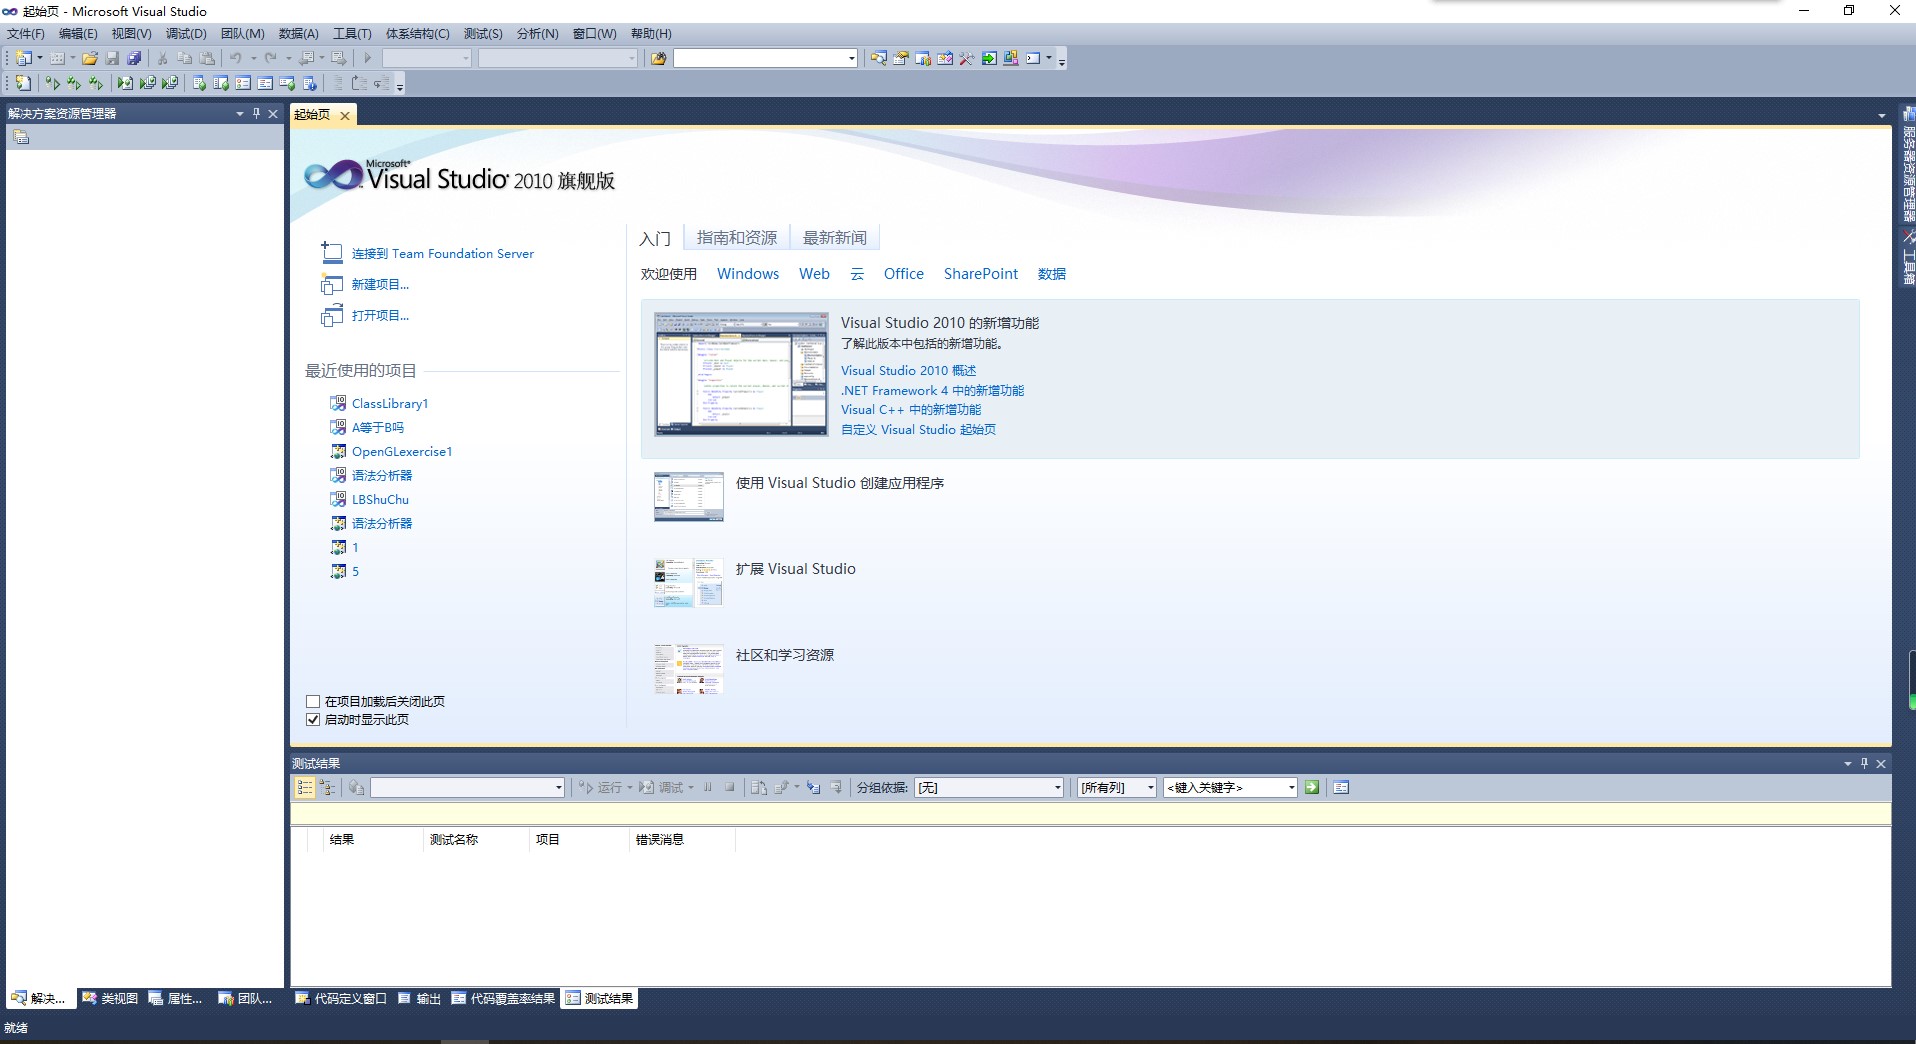This screenshot has height=1044, width=1916.
Task: Open the Properties Window toolbar icon
Action: pos(900,58)
